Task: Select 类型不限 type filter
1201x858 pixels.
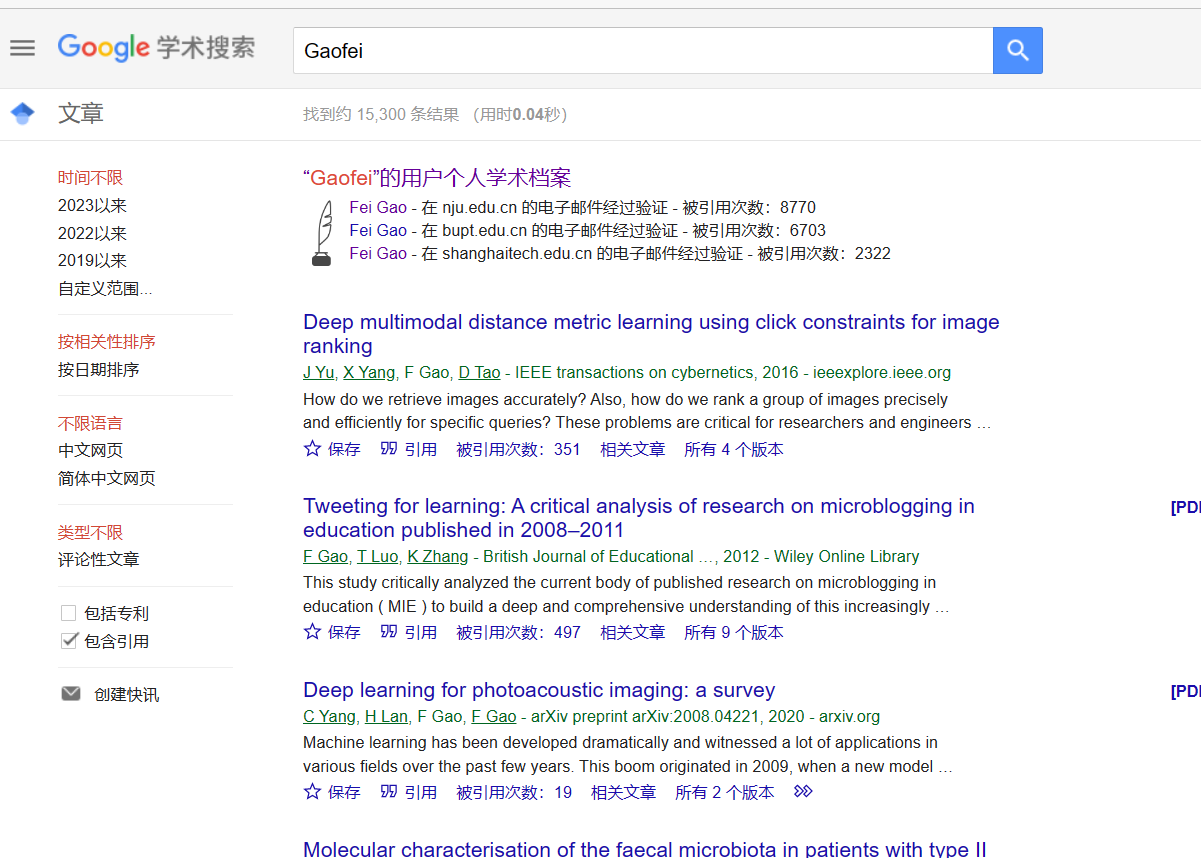Action: (91, 532)
